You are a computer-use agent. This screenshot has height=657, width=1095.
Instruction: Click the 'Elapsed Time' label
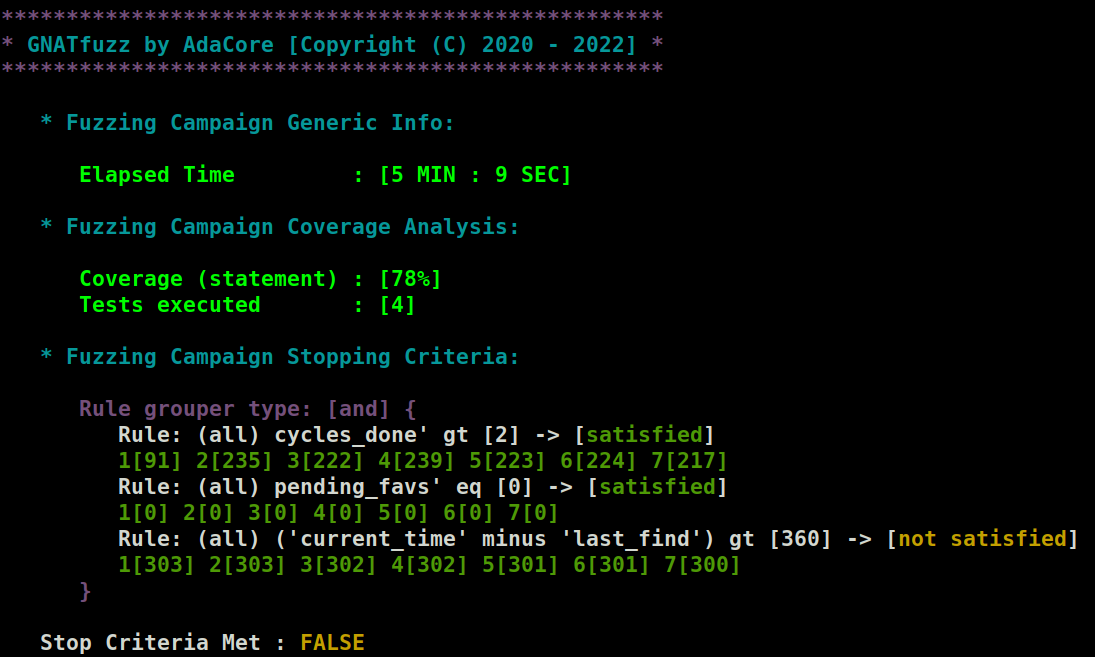[x=157, y=175]
